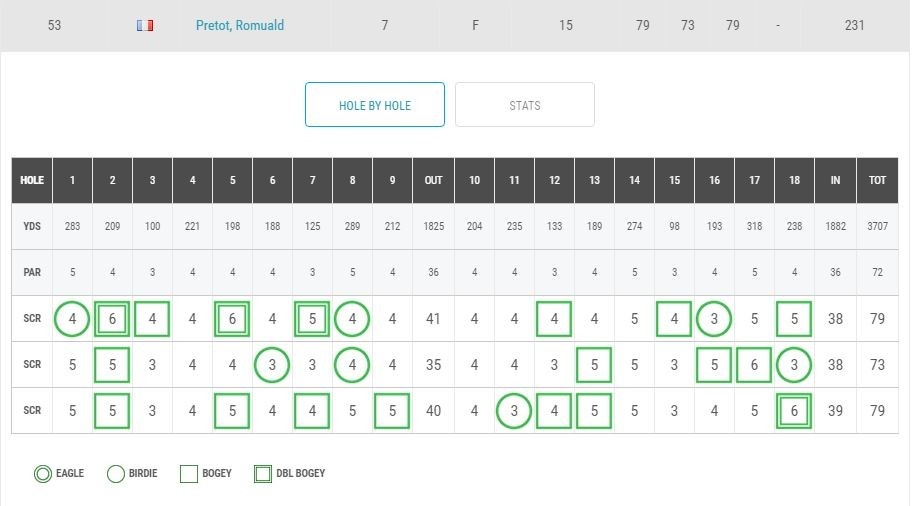Click round three hole 11 birdie circle
This screenshot has height=506, width=912.
coord(514,411)
